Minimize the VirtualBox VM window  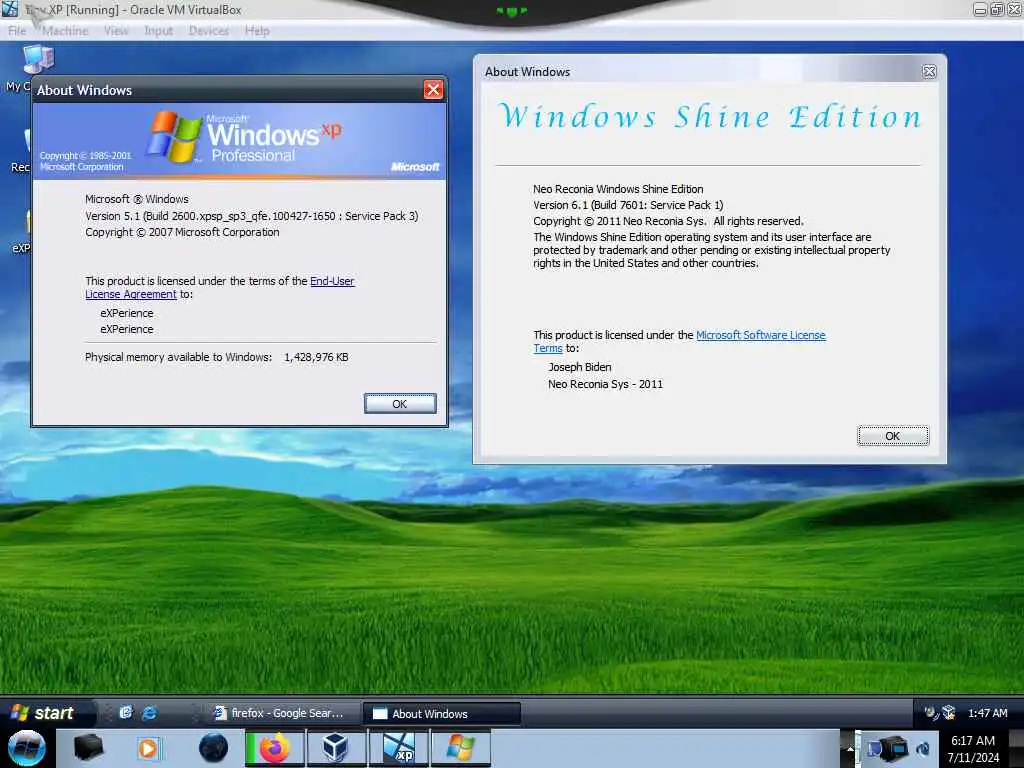[x=980, y=9]
